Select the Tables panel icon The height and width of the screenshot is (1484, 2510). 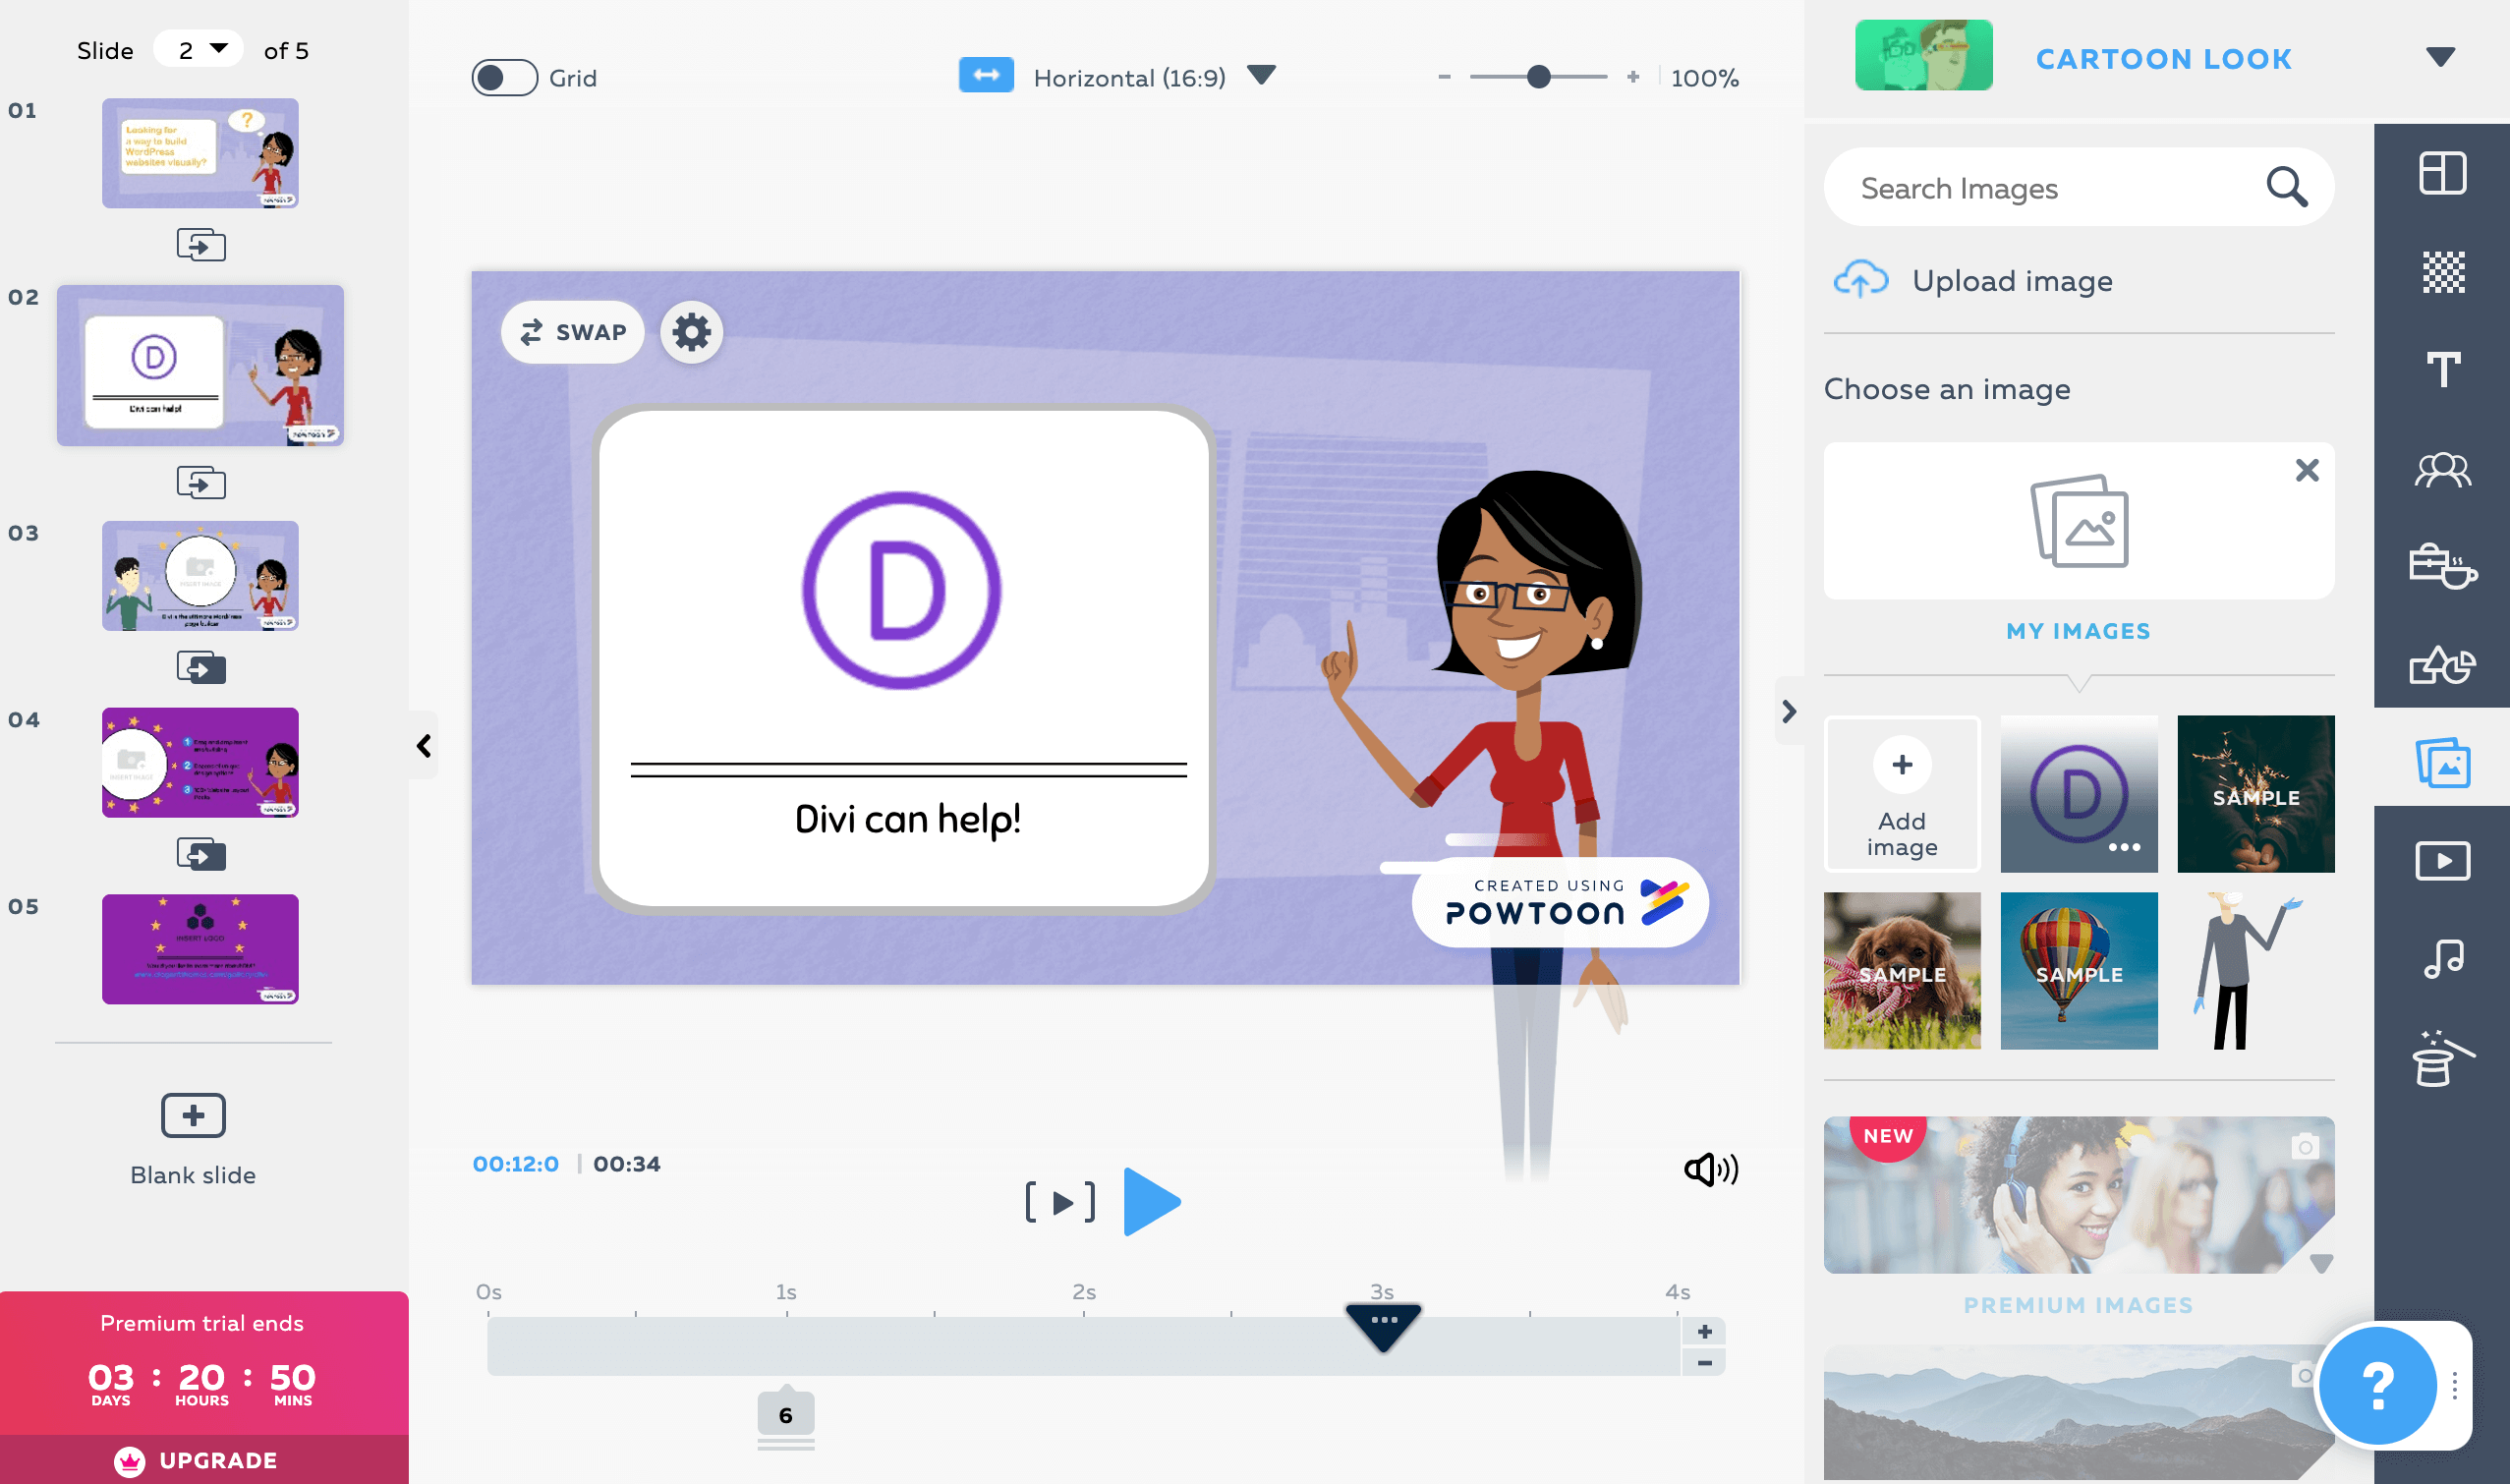[x=2443, y=173]
